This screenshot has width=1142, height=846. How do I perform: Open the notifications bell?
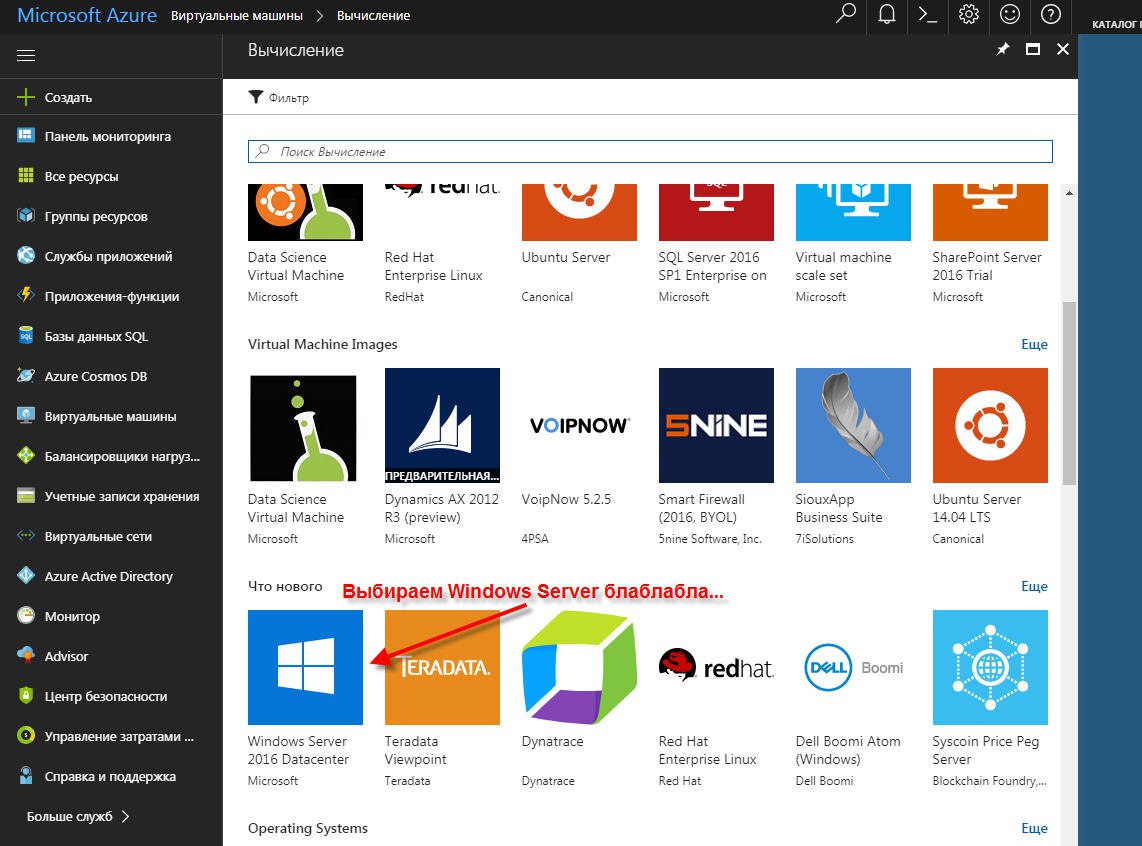(x=886, y=15)
